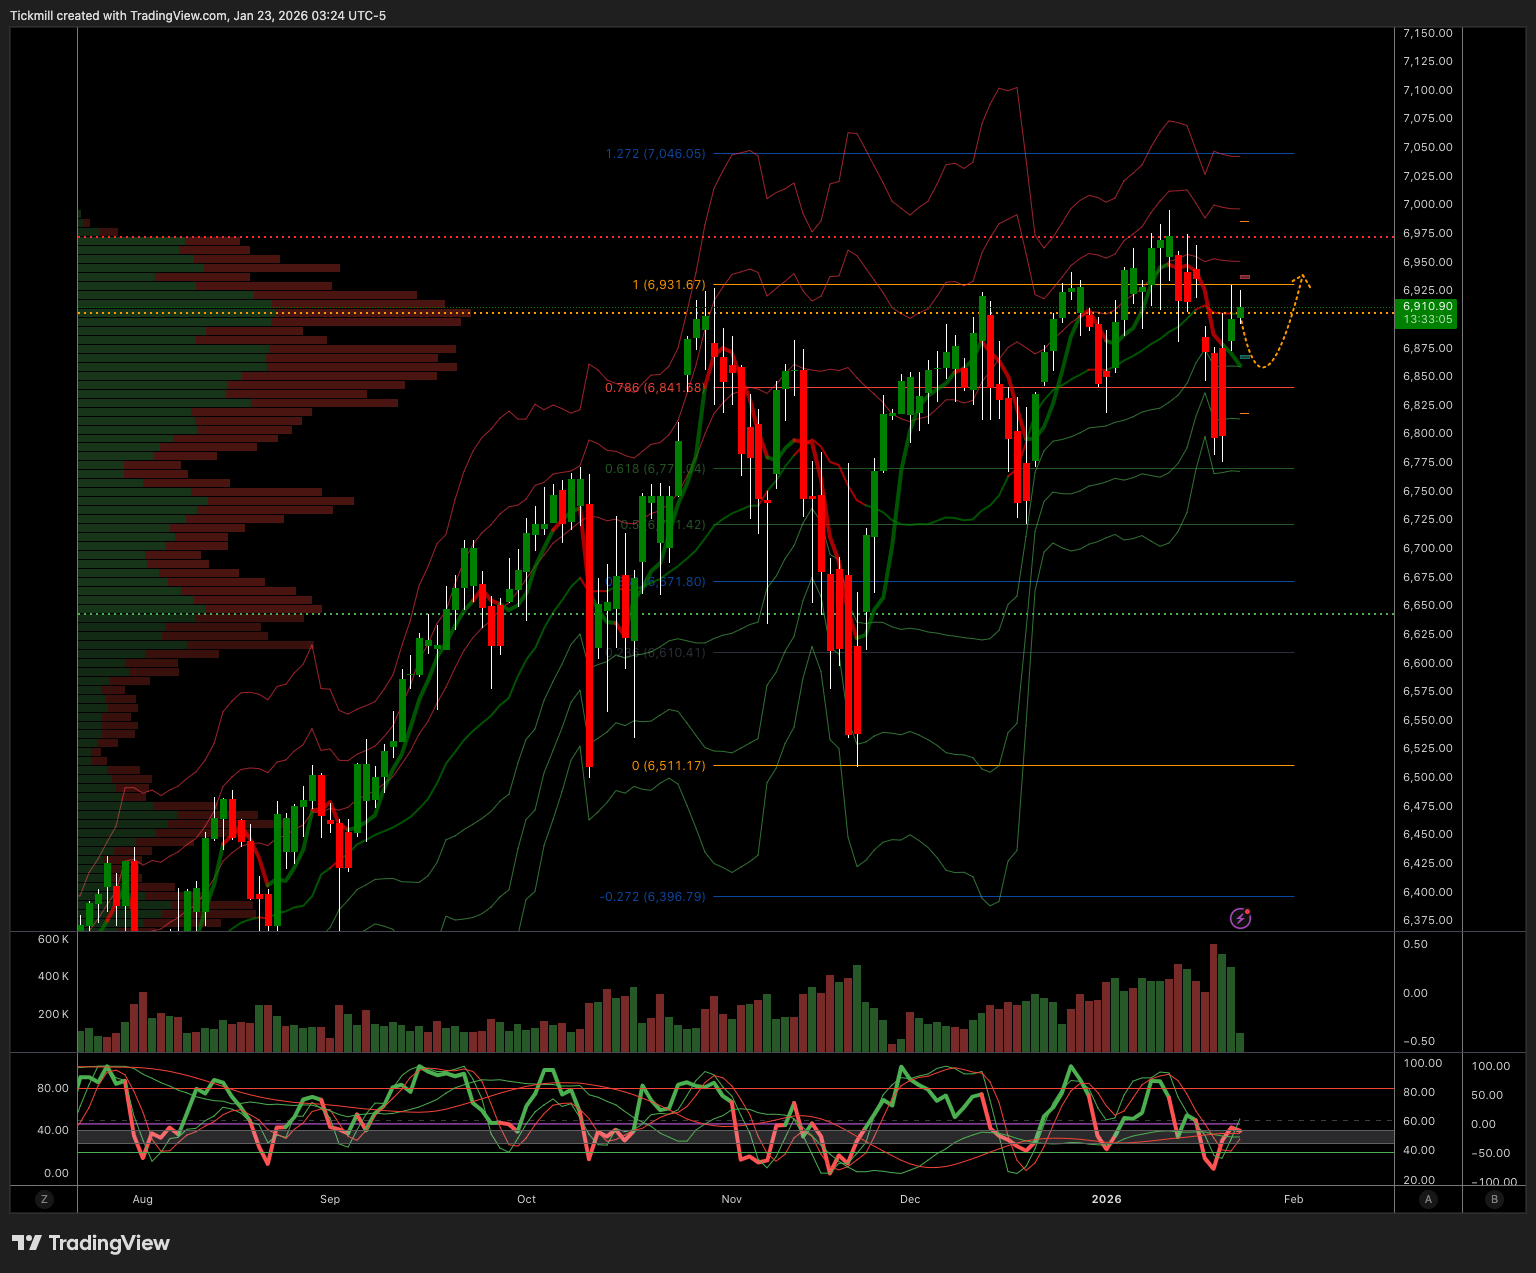
Task: Open the TradingView logo link
Action: click(91, 1243)
